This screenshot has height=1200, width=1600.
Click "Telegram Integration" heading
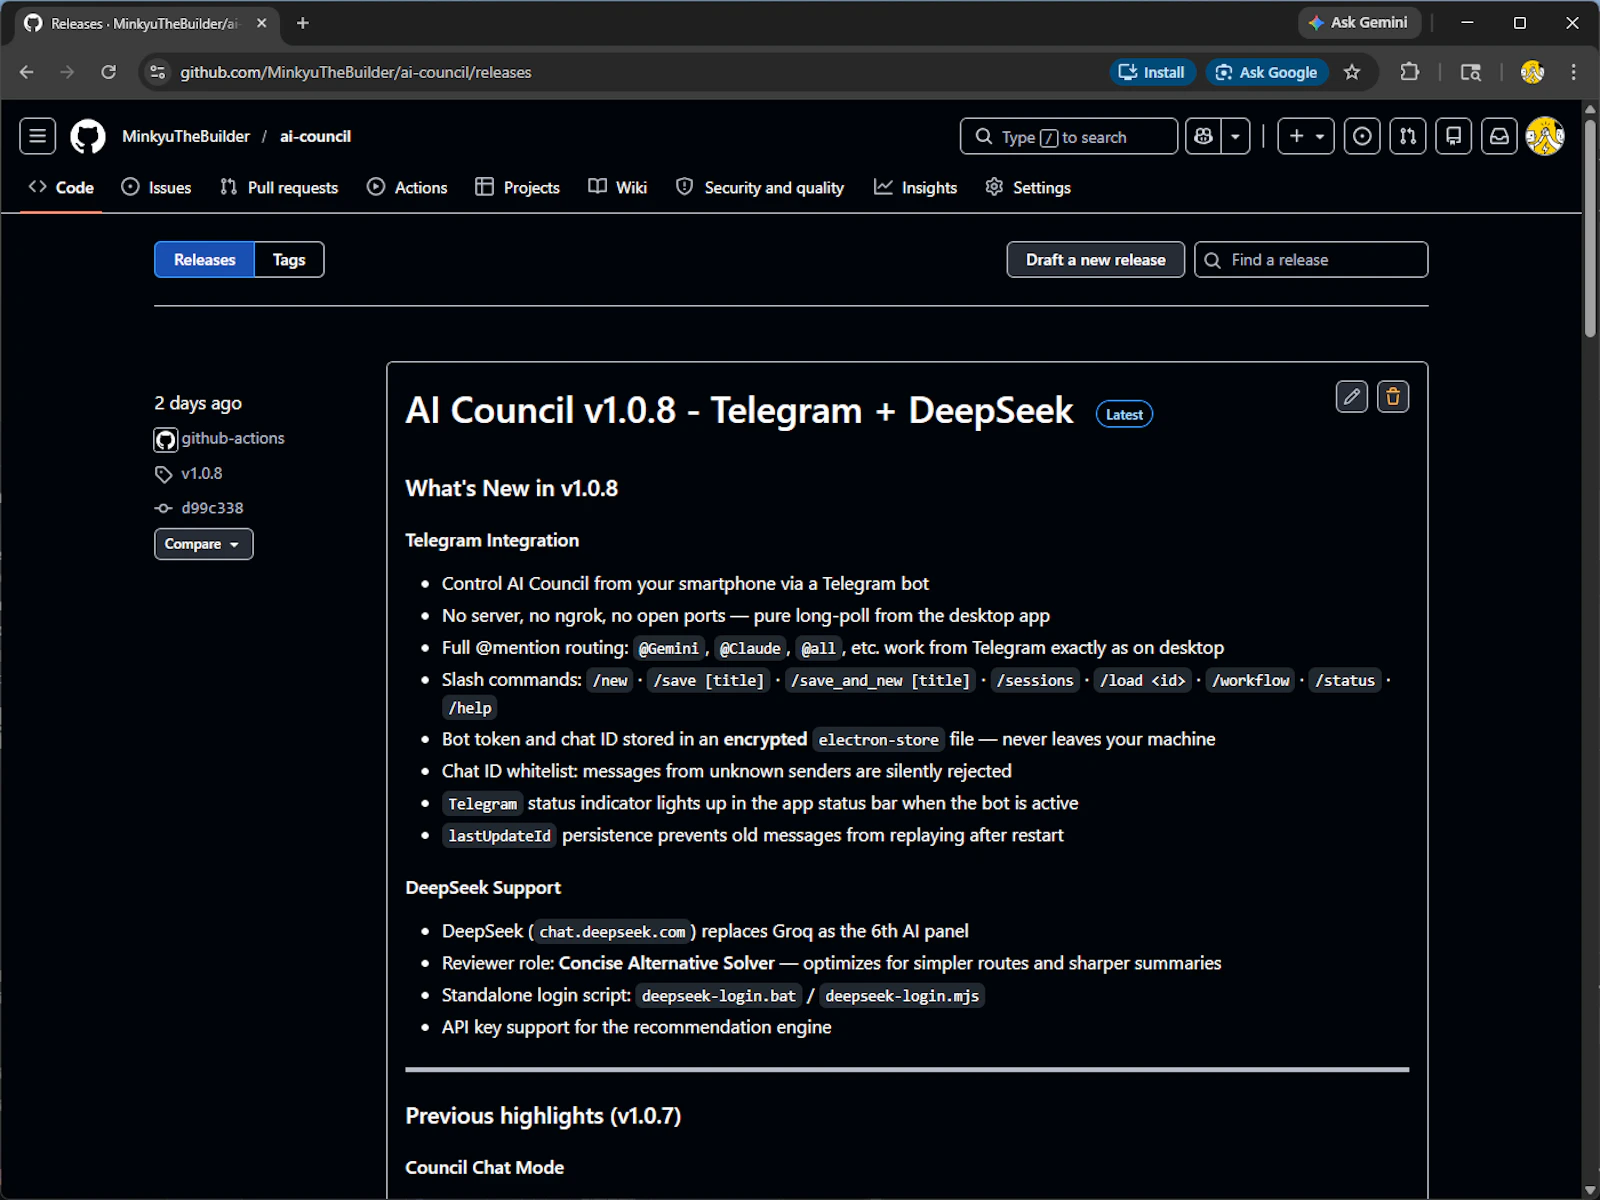(x=492, y=540)
